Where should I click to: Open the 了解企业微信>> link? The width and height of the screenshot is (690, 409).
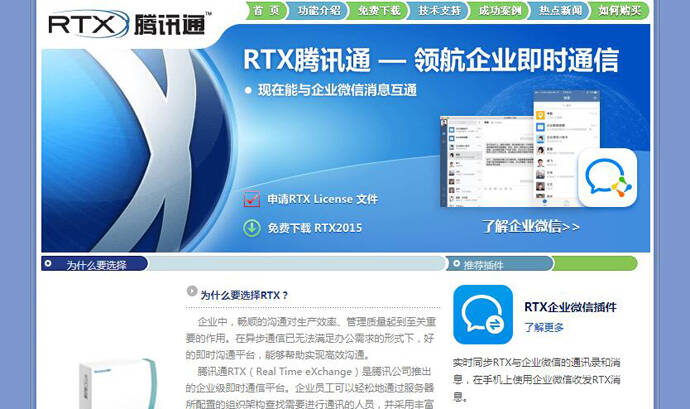(530, 227)
